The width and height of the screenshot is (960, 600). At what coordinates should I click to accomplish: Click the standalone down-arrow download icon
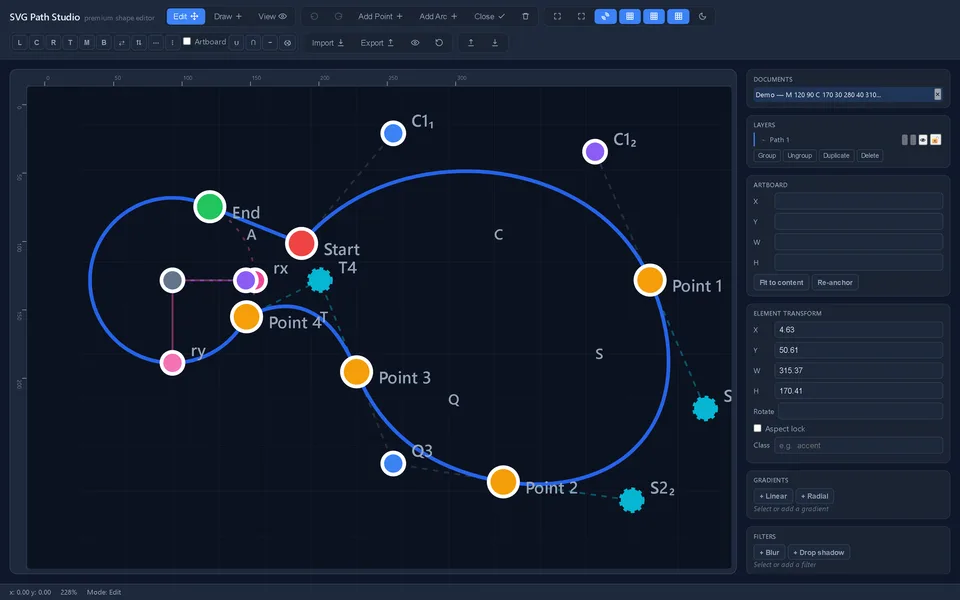[495, 42]
